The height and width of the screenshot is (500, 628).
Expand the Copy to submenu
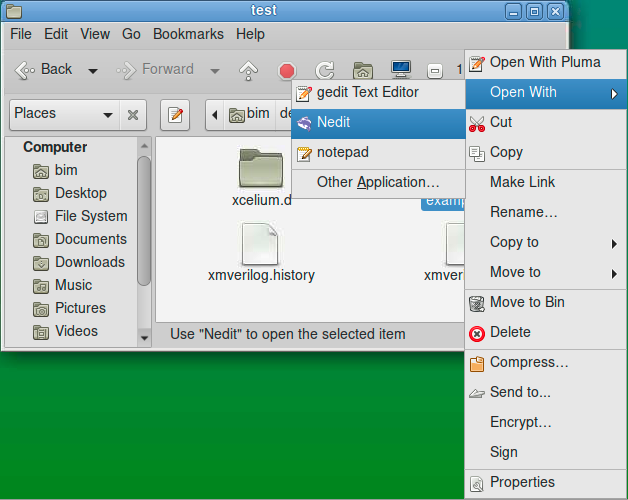point(546,242)
